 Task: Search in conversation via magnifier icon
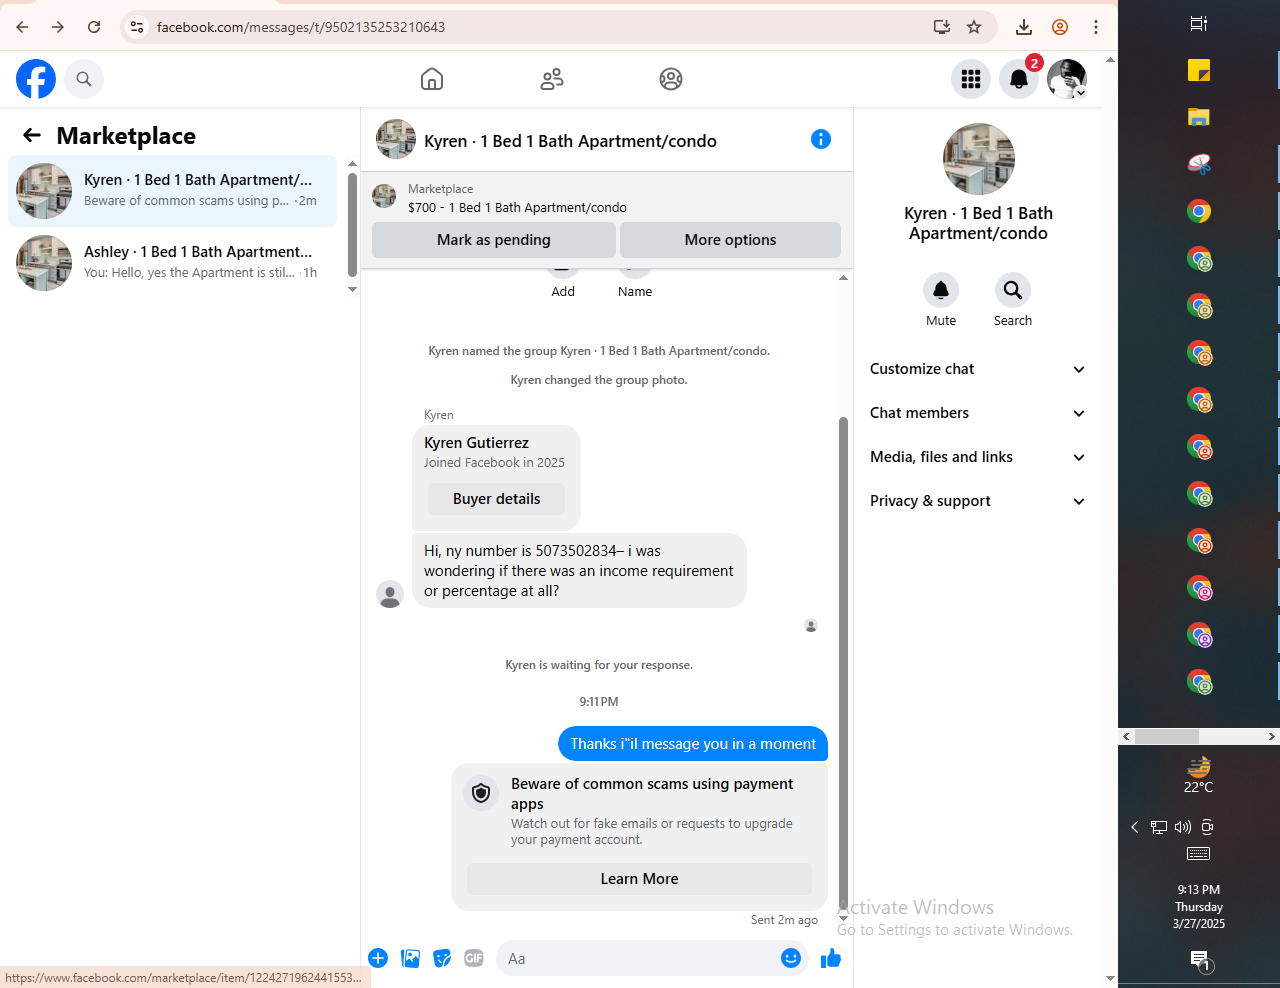click(x=1013, y=290)
